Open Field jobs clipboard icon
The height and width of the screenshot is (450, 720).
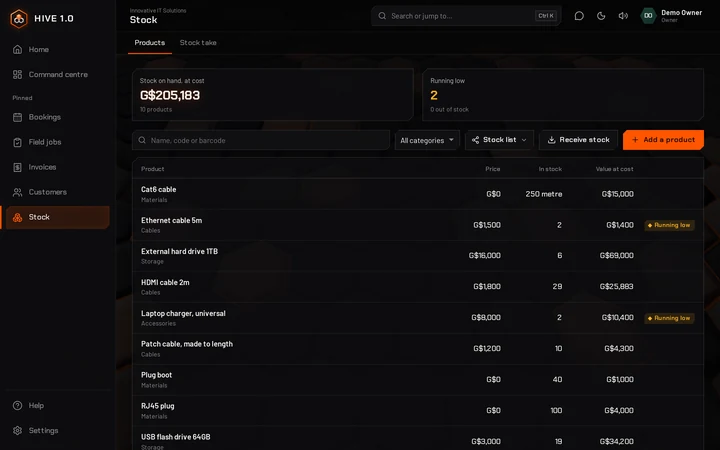(x=17, y=142)
